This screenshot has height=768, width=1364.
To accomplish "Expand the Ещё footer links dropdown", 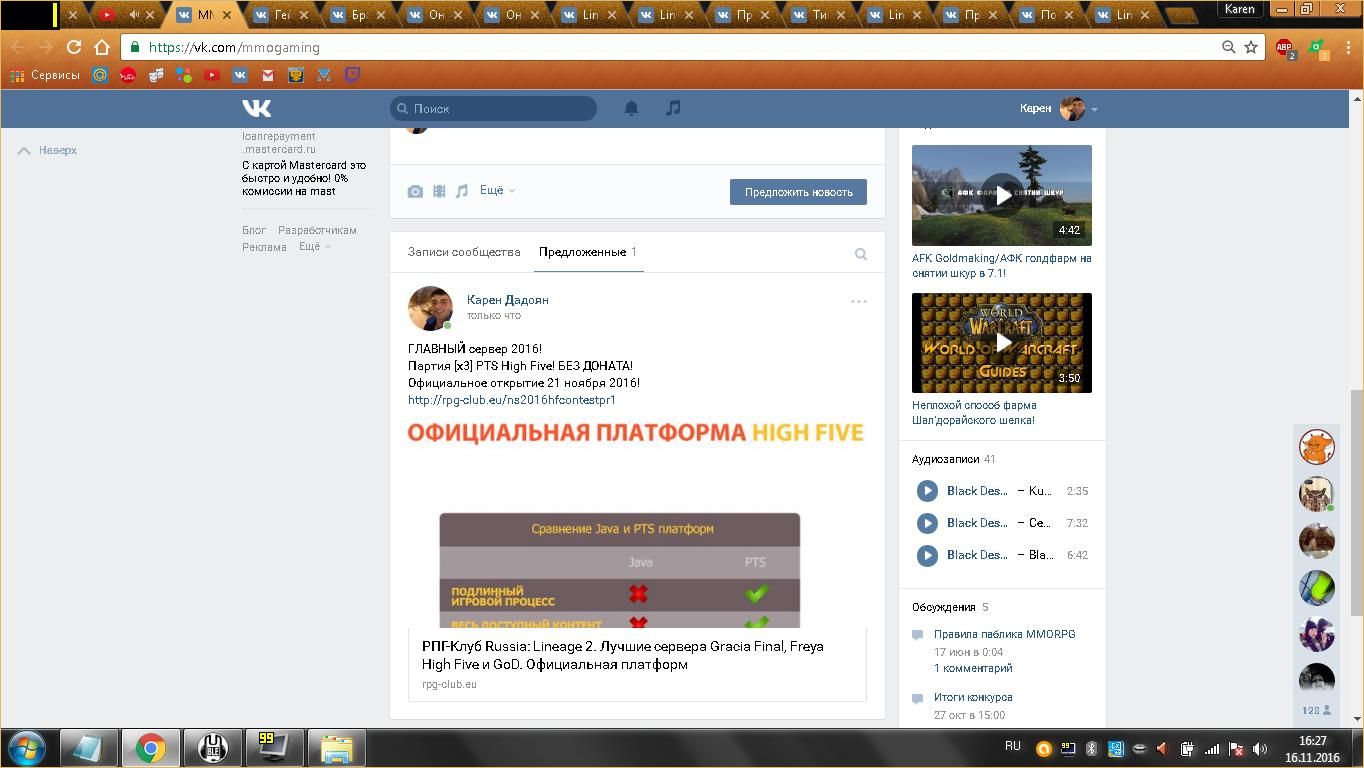I will coord(314,246).
